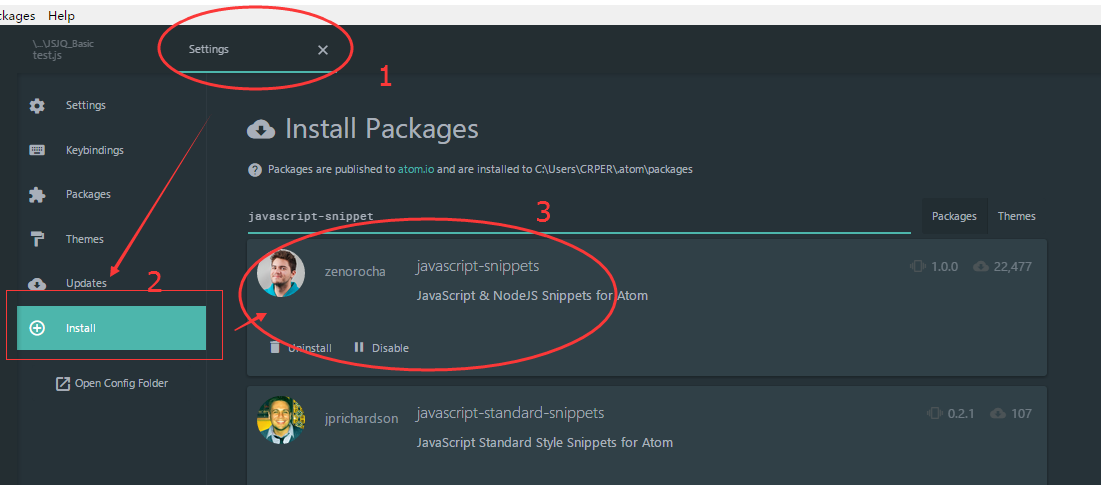Click the Open Config Folder icon
Screen dimensions: 1101x485
click(x=63, y=384)
